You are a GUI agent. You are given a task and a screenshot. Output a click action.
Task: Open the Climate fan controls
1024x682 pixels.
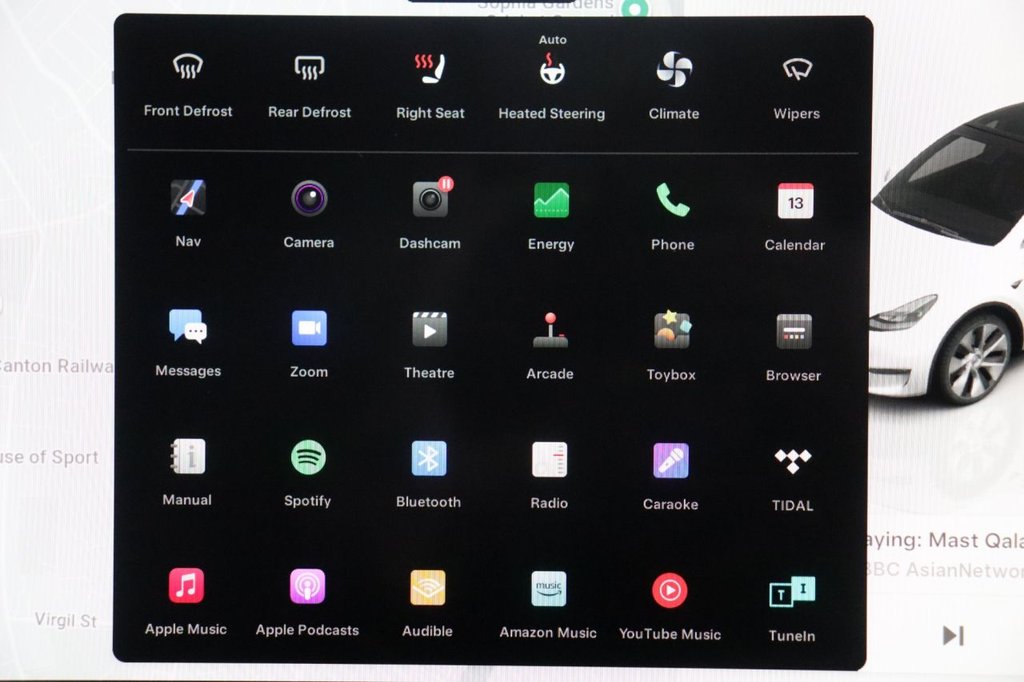[x=674, y=70]
